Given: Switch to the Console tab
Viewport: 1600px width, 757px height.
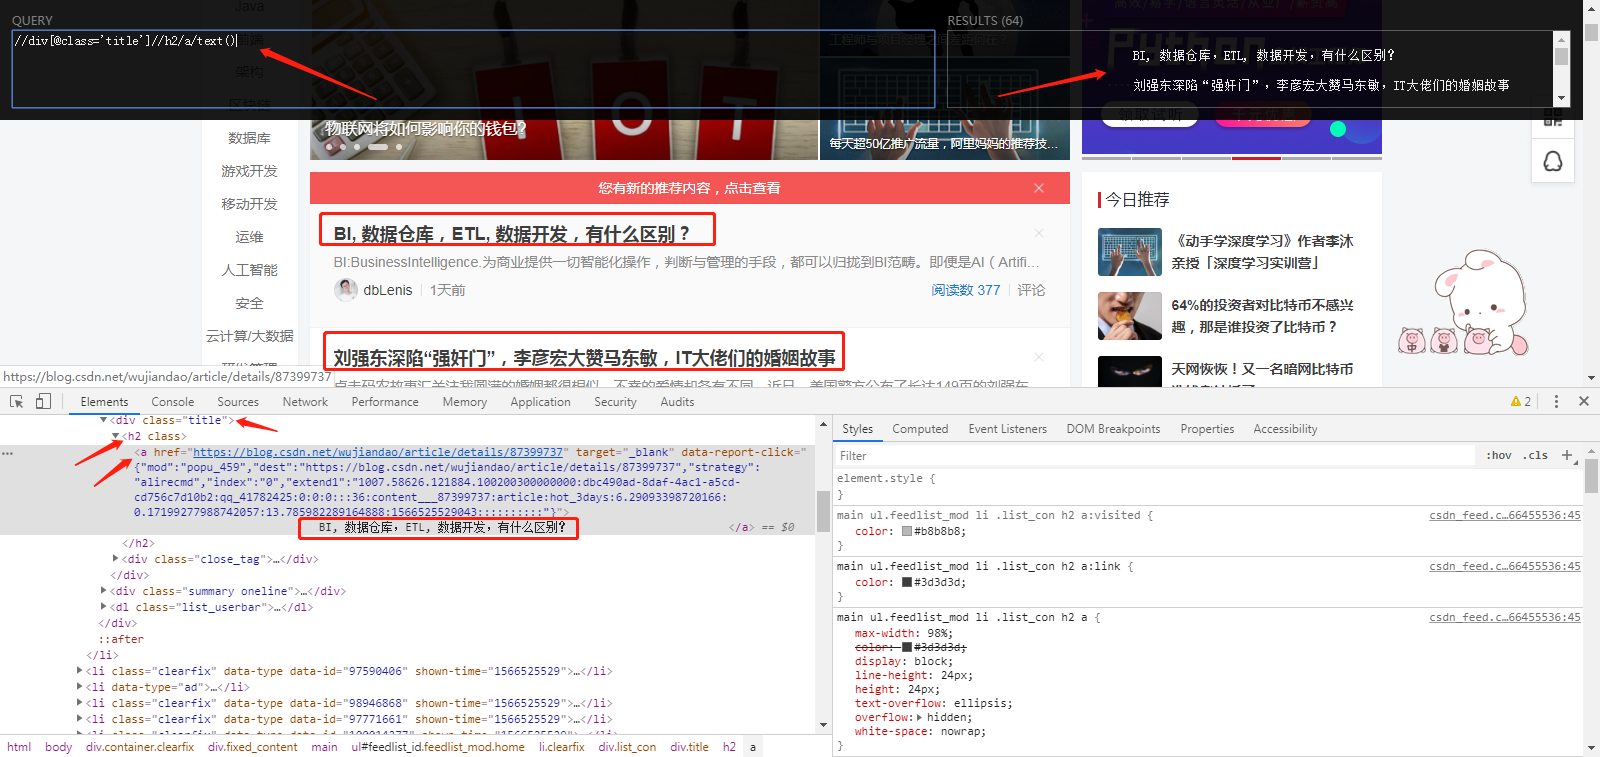Looking at the screenshot, I should [172, 401].
